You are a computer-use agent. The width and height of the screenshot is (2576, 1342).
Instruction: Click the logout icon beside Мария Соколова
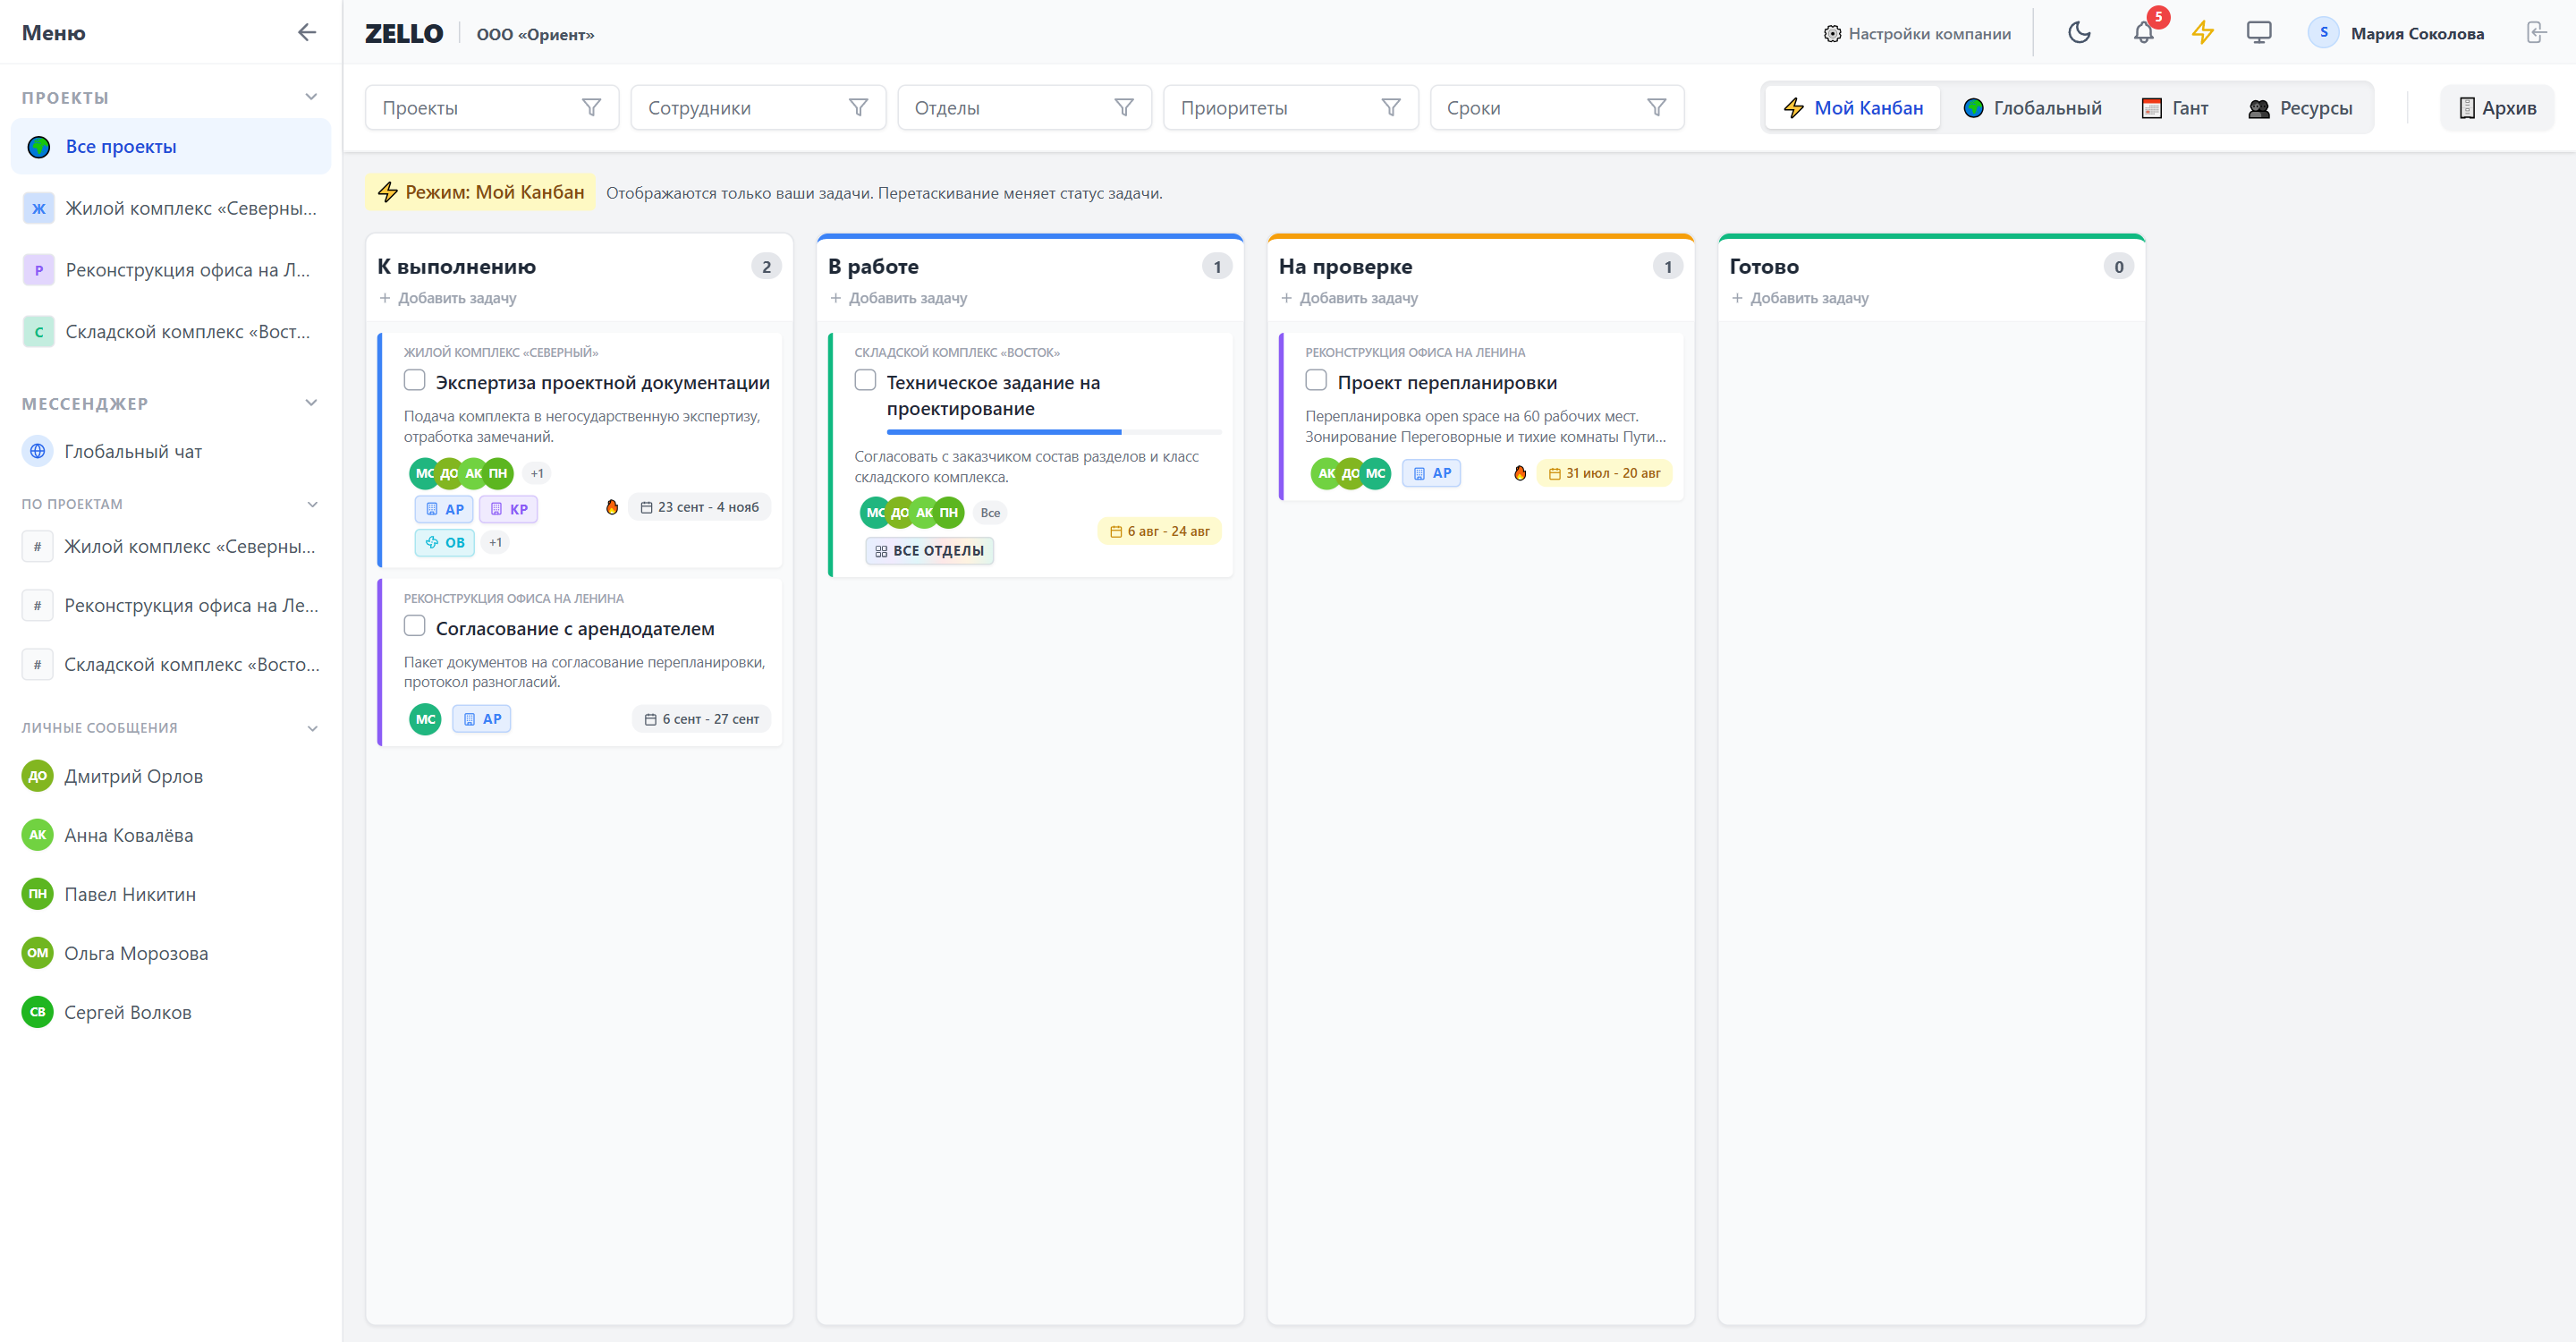pyautogui.click(x=2537, y=33)
